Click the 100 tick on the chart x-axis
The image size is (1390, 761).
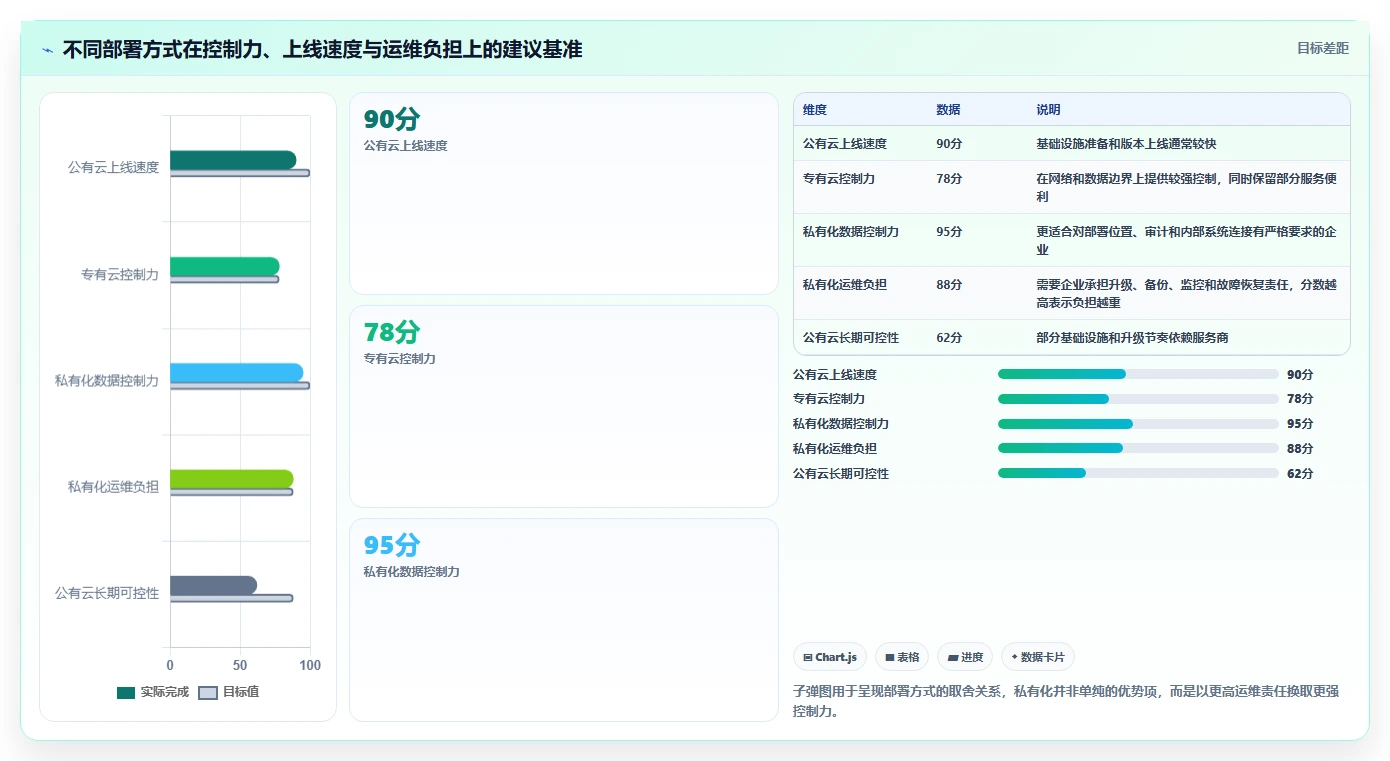point(310,665)
